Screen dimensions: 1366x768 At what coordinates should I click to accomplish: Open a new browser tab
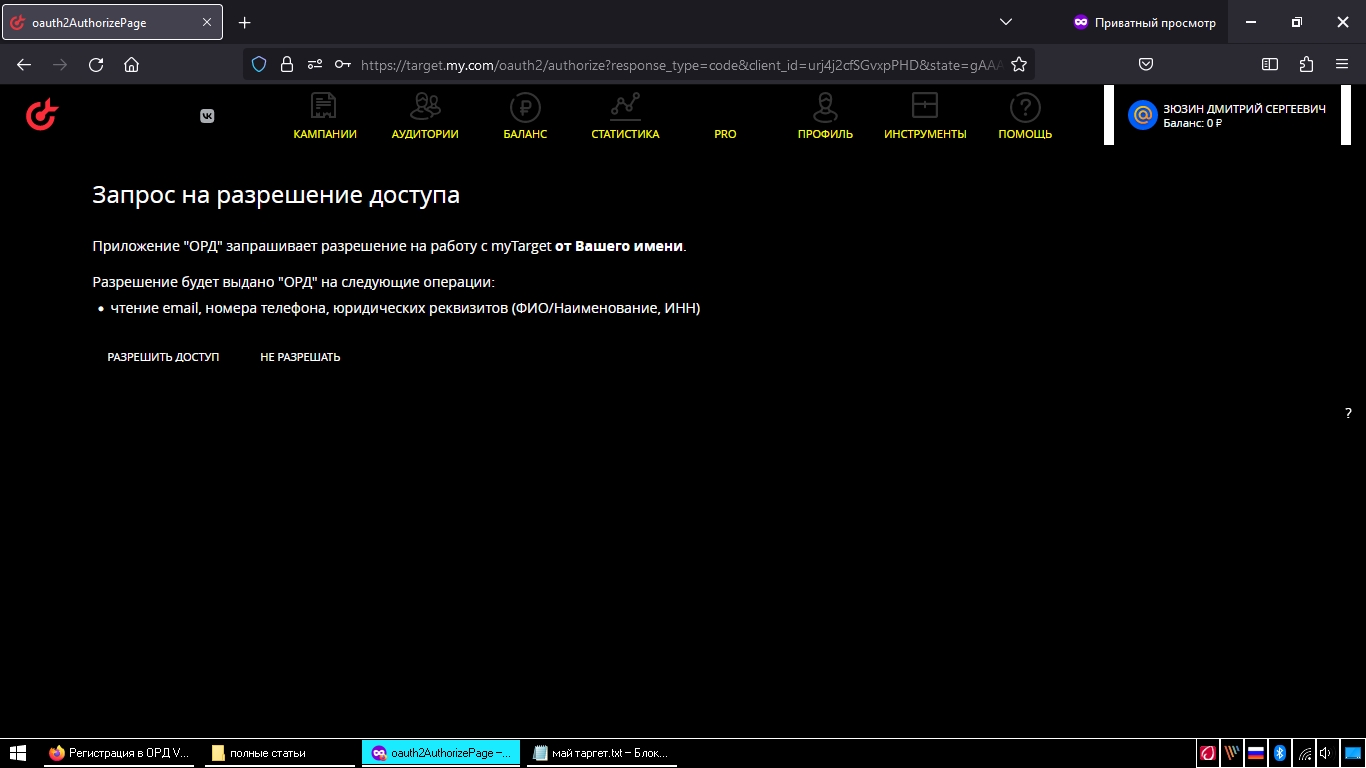(x=245, y=22)
